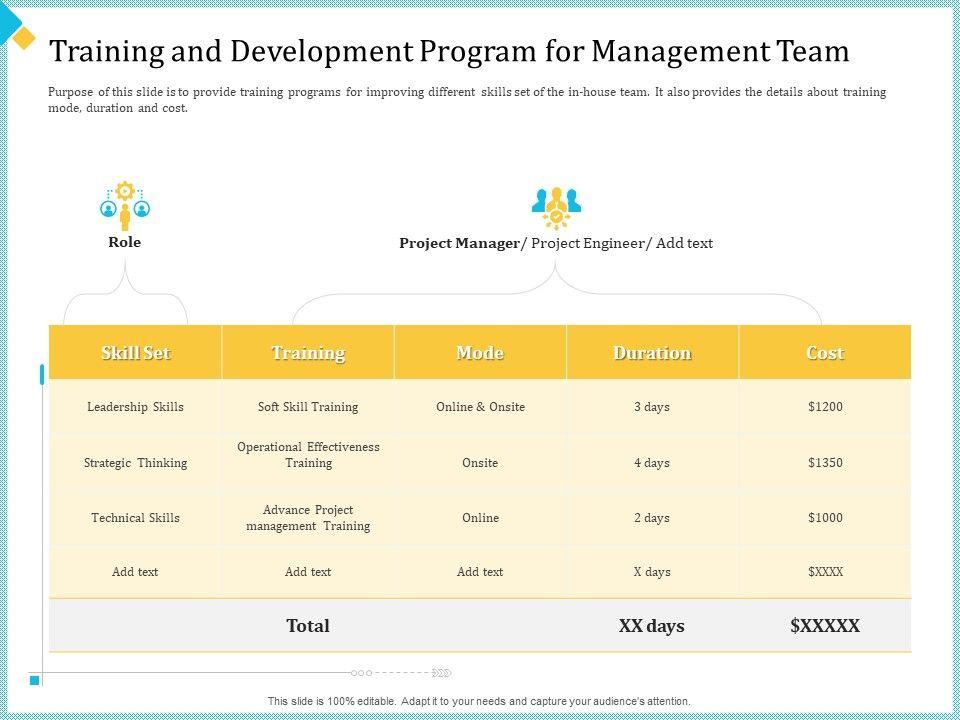Image resolution: width=960 pixels, height=720 pixels.
Task: Select the Cost column header
Action: [x=825, y=353]
